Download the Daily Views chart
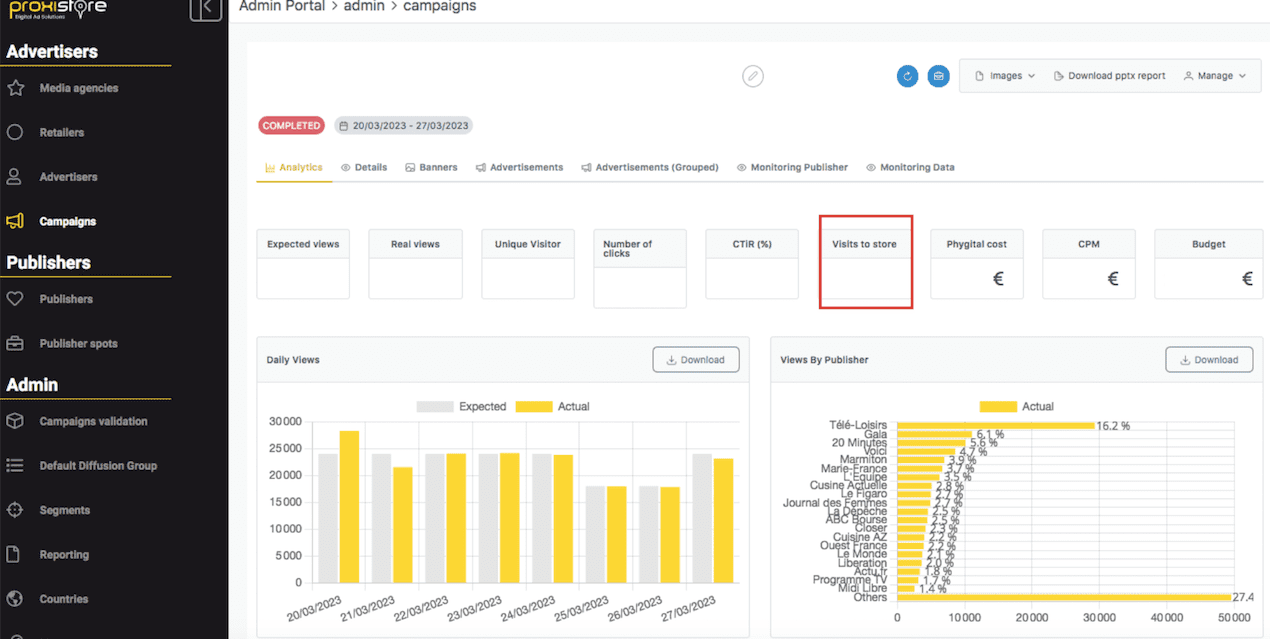Viewport: 1270px width, 639px height. pyautogui.click(x=696, y=360)
